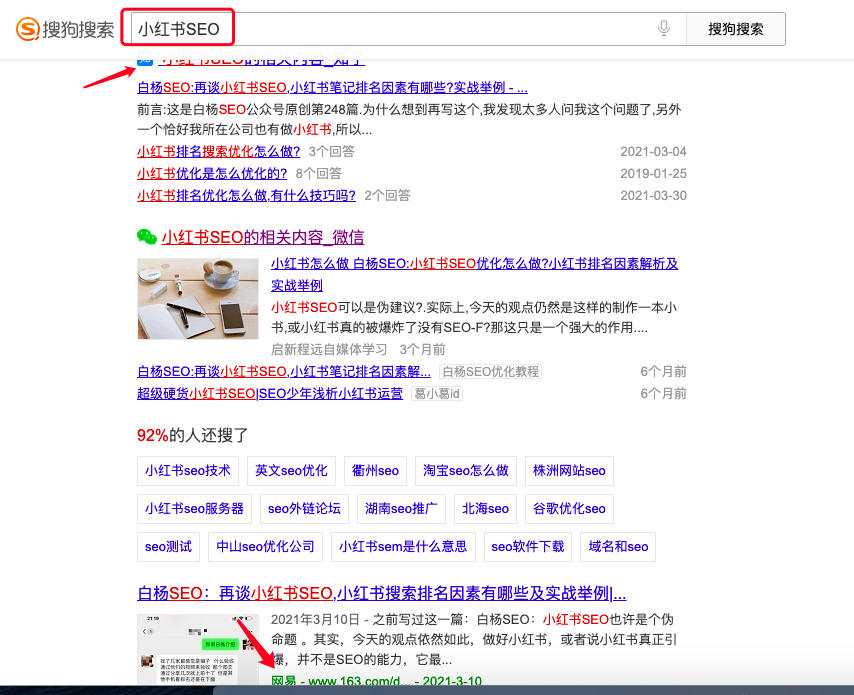The image size is (854, 695).
Task: Click the date 2021-03-04
Action: (653, 151)
